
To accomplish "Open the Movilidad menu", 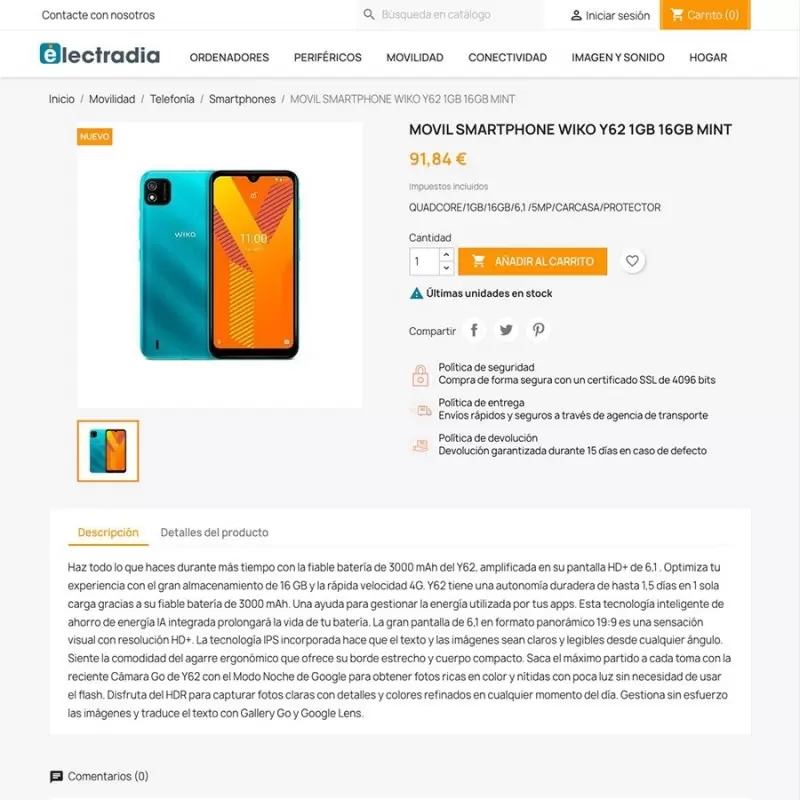I will [415, 58].
